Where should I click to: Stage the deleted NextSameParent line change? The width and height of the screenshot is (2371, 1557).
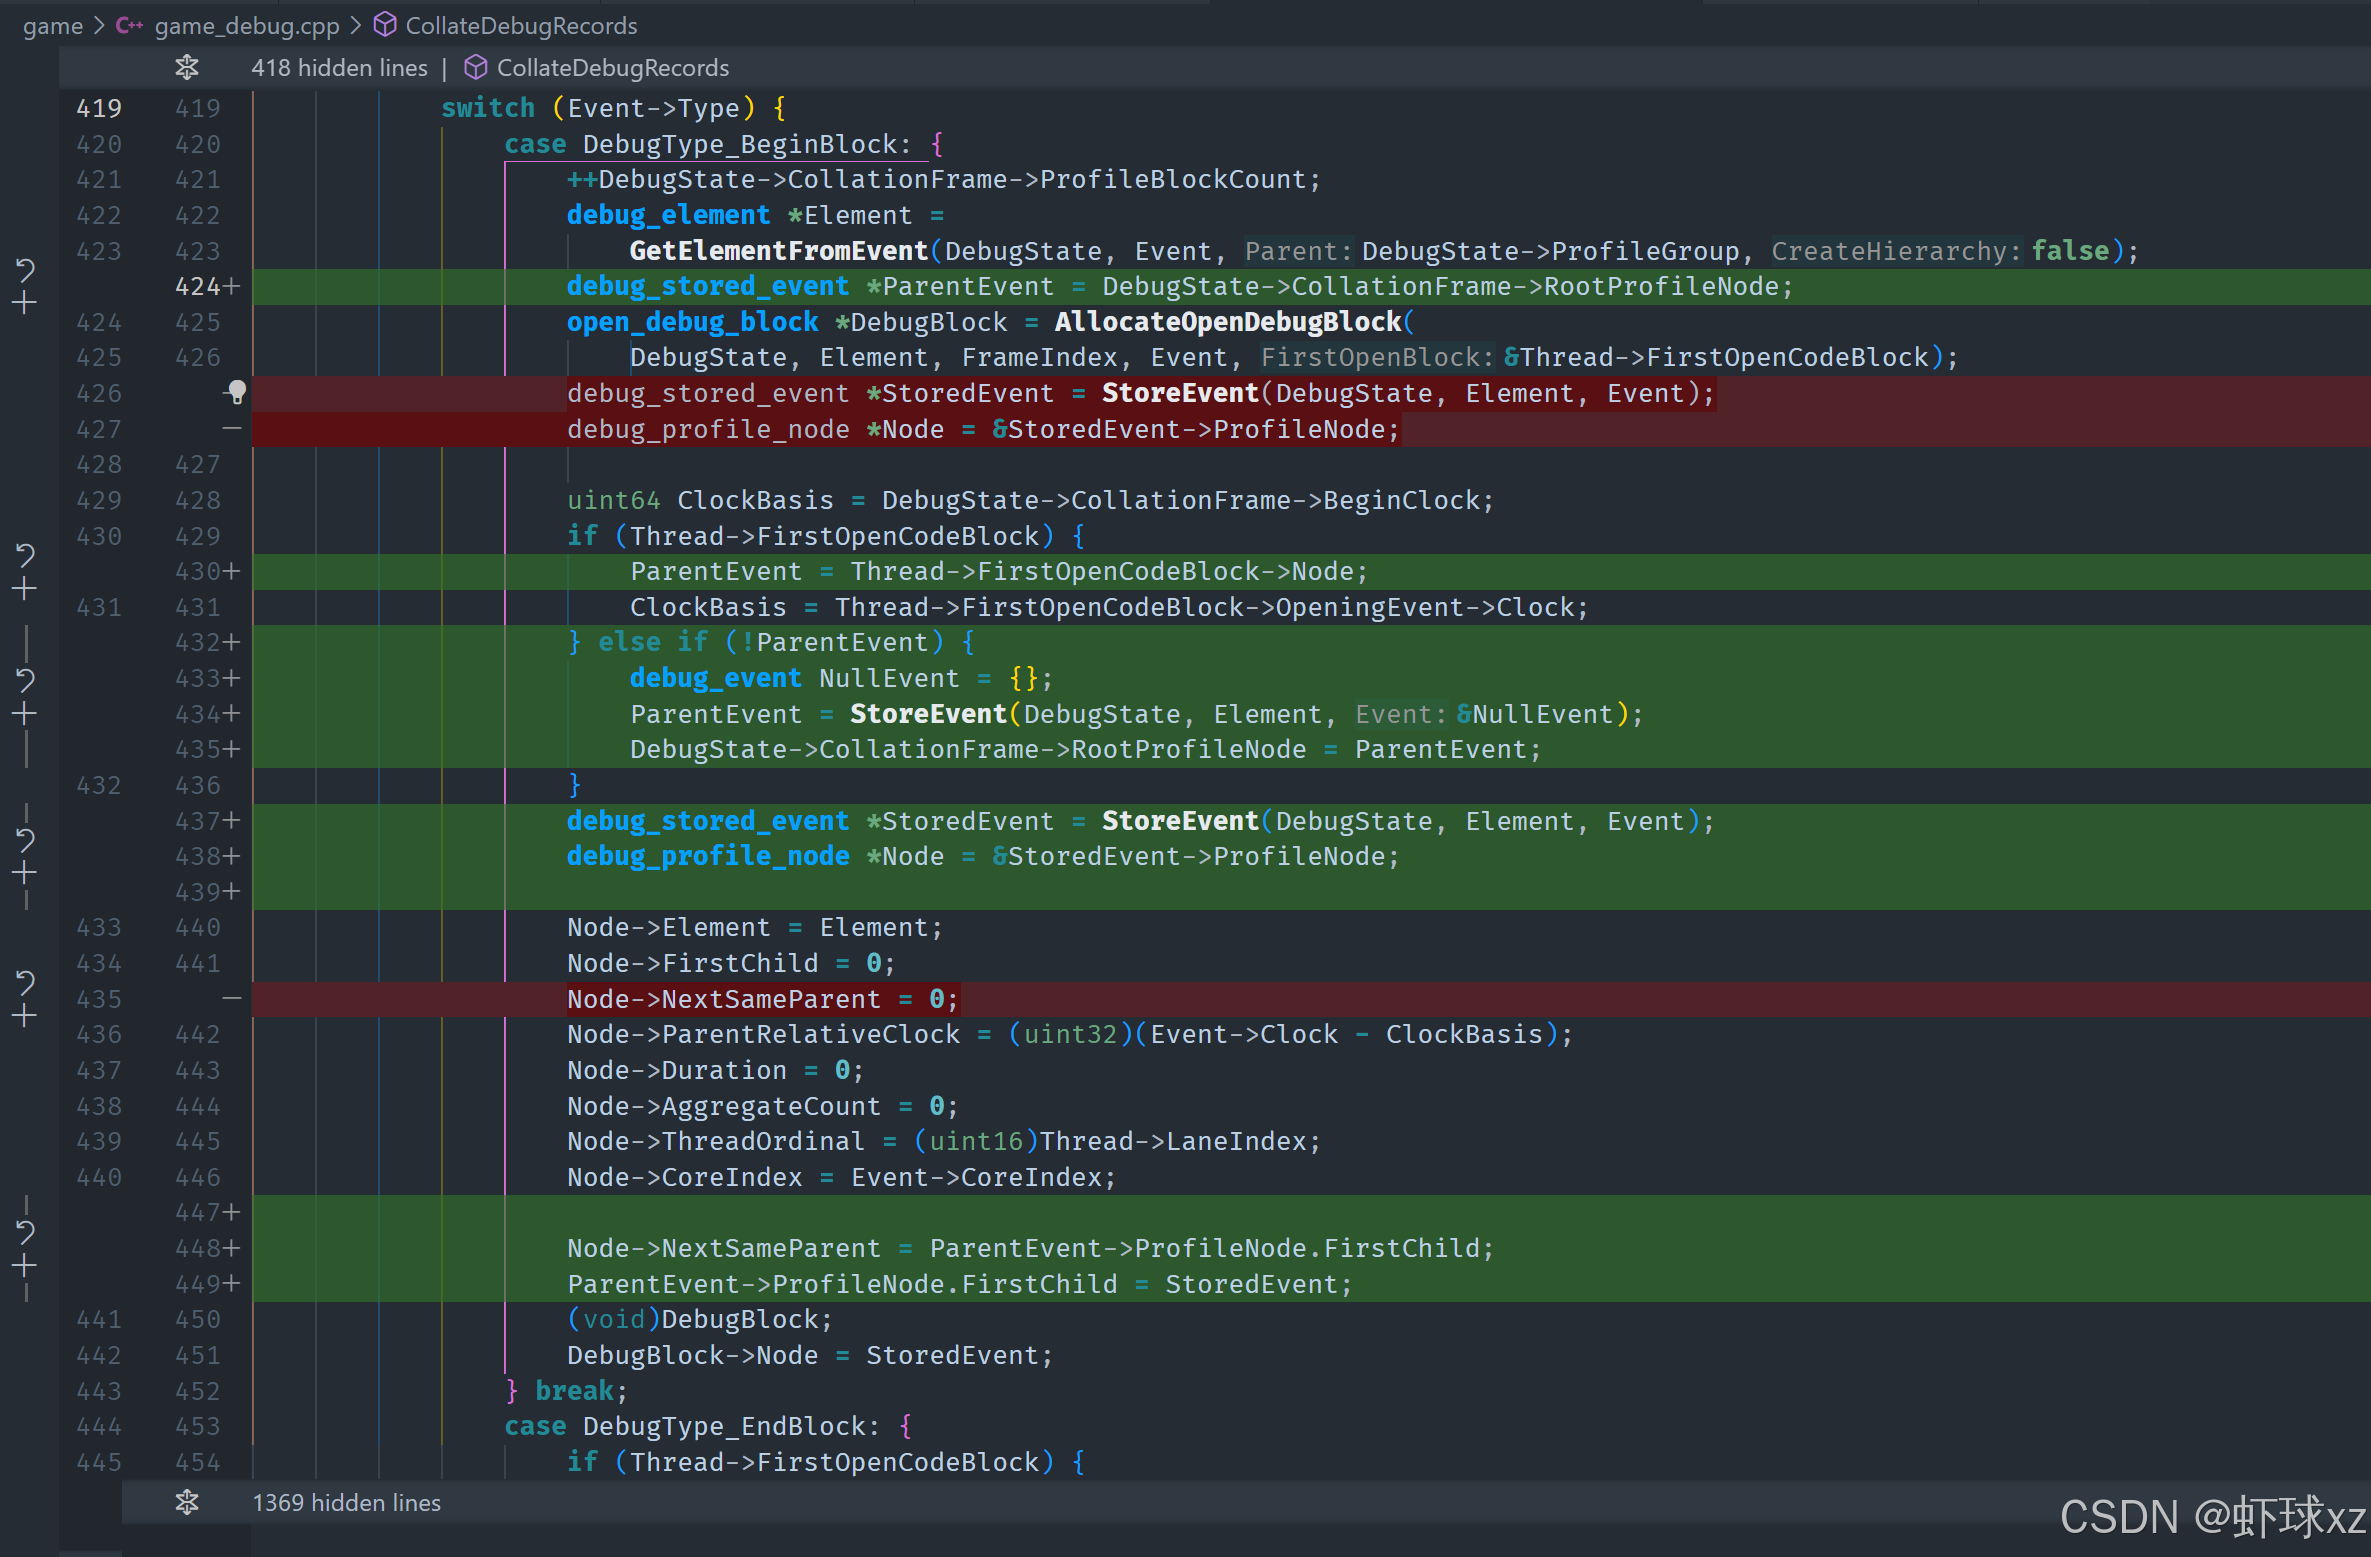tap(25, 1016)
